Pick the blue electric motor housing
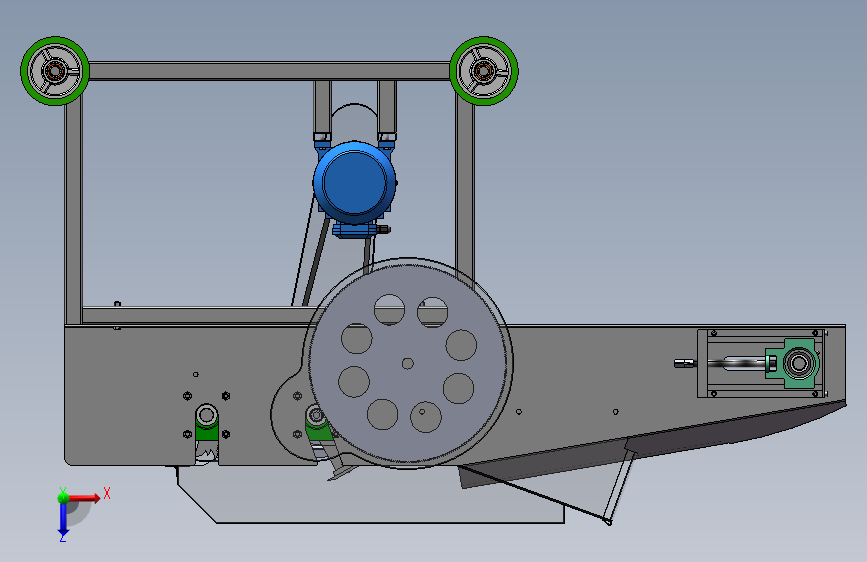 (x=354, y=183)
